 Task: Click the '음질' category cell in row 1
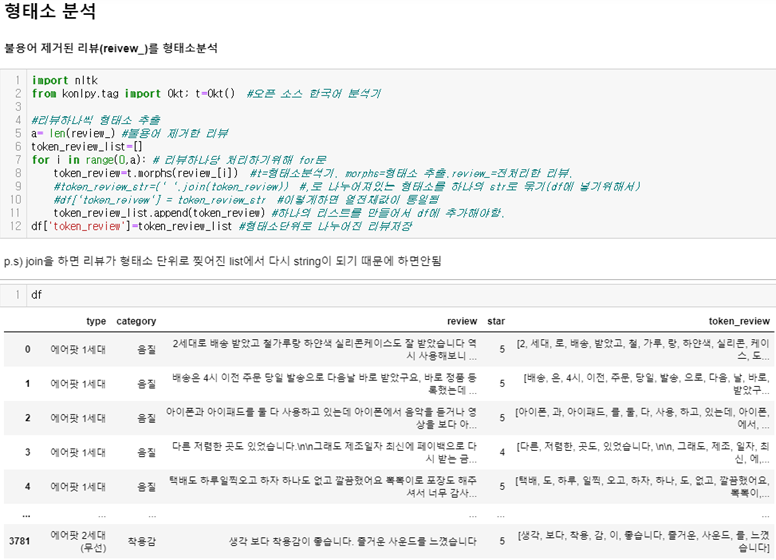(146, 383)
